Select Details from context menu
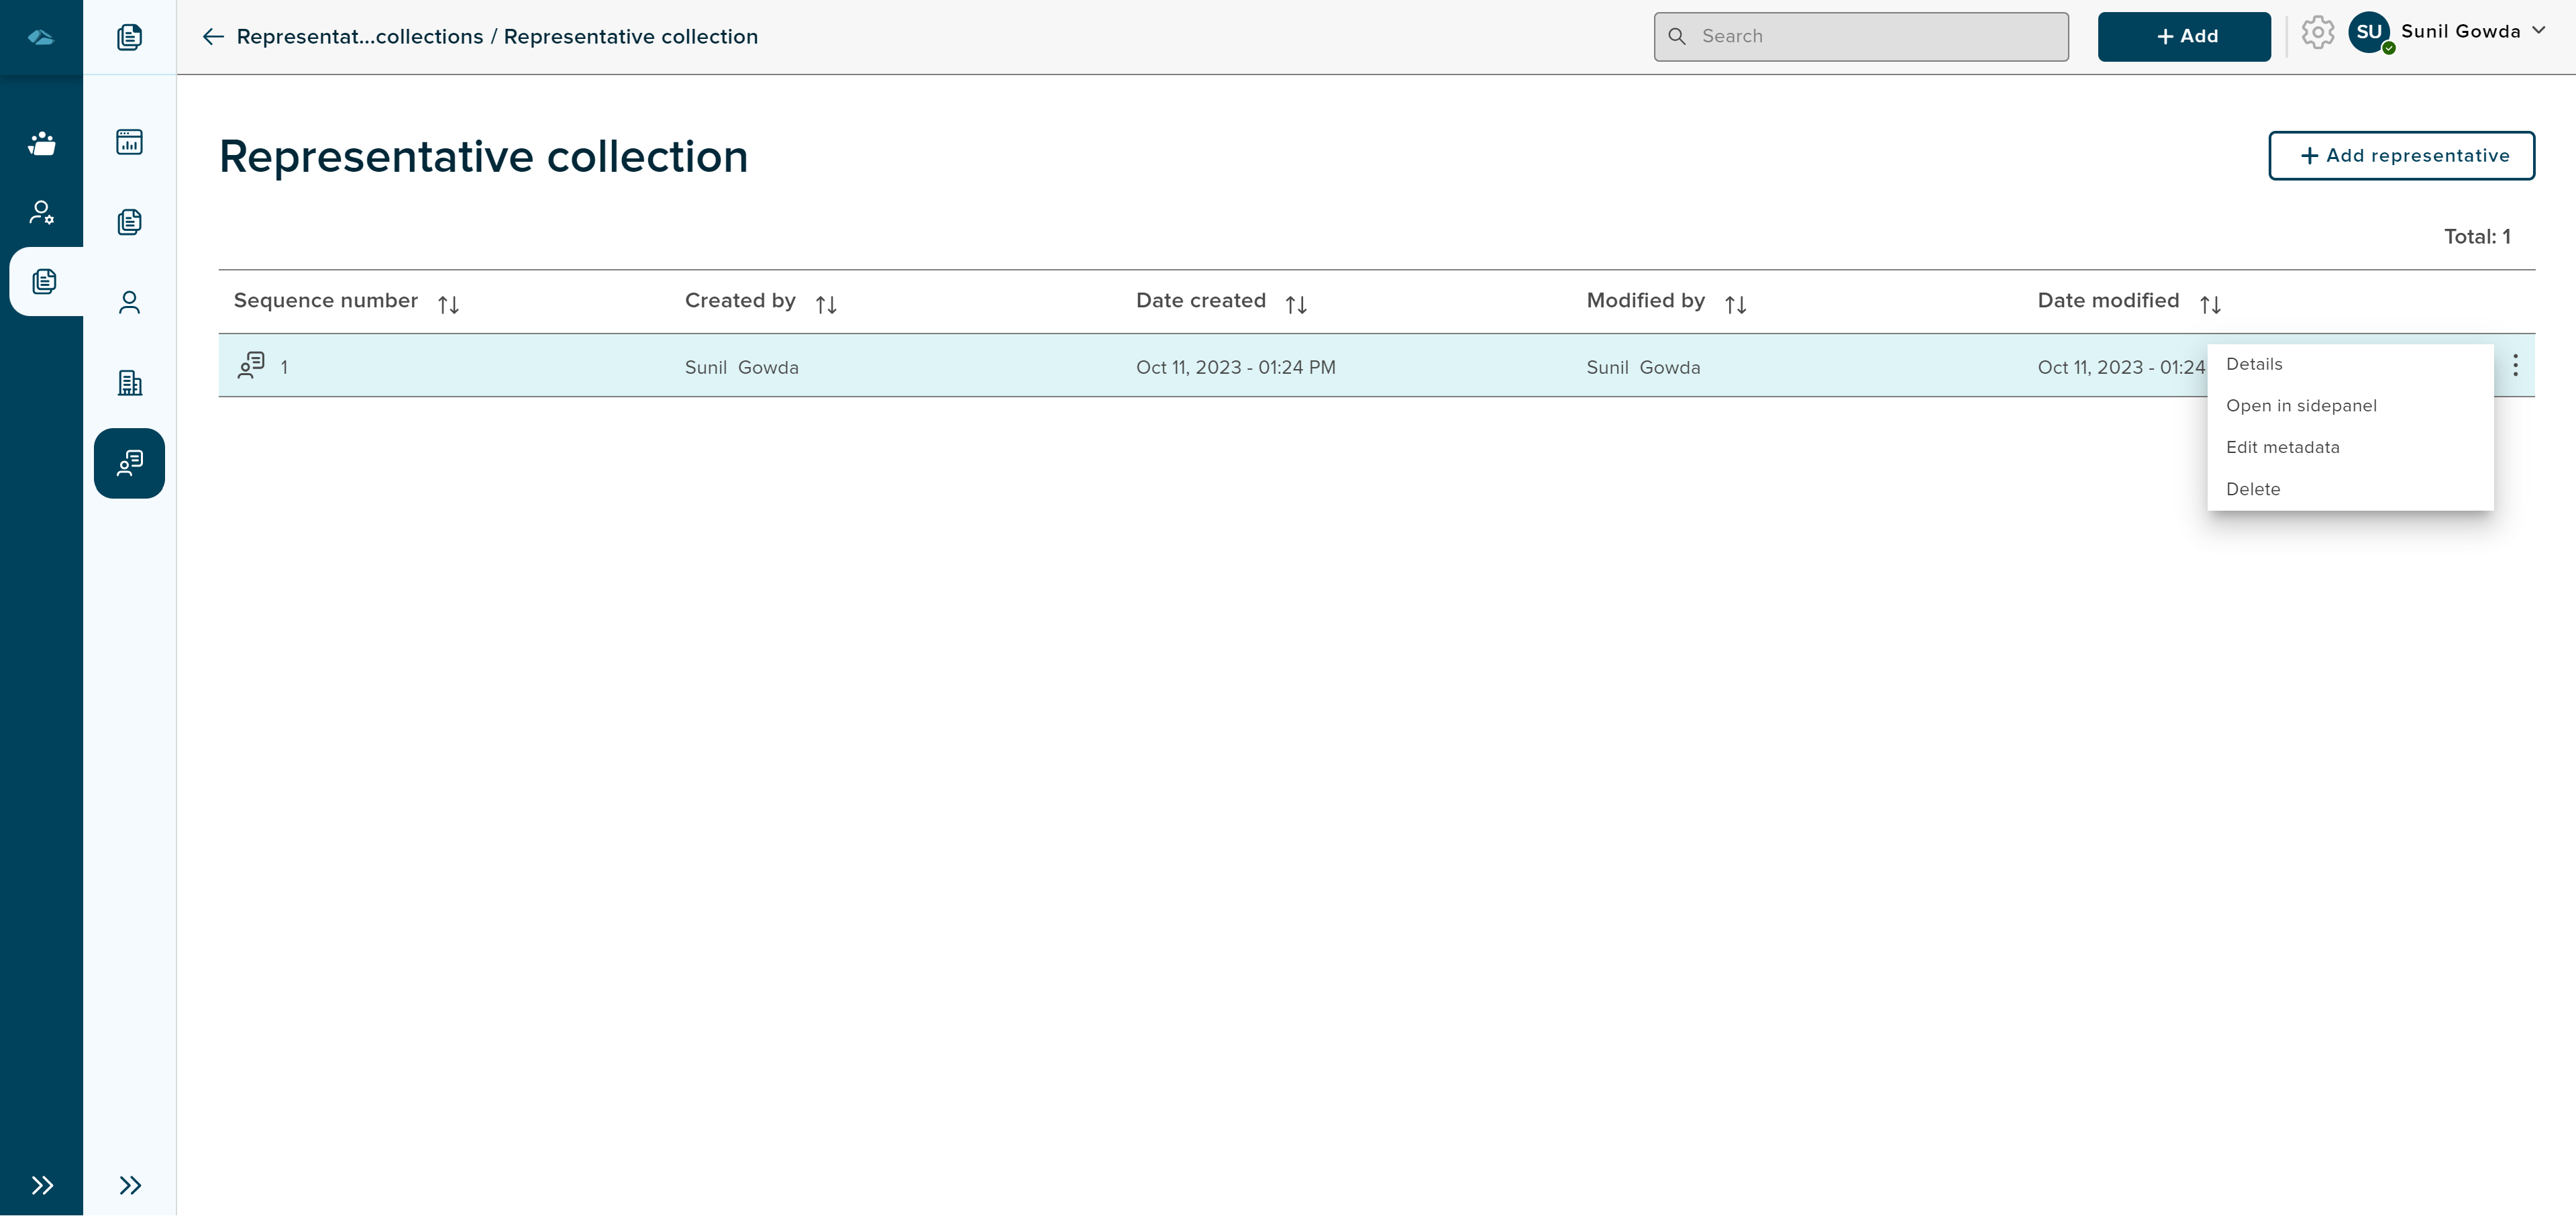 [2256, 363]
